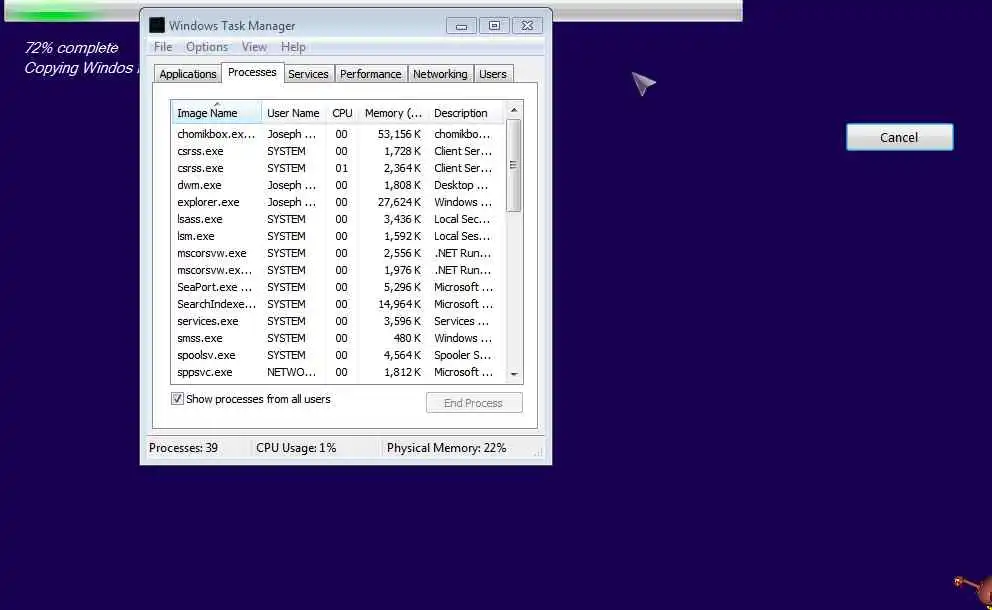The width and height of the screenshot is (992, 610).
Task: Select the lsm.exe process
Action: tap(338, 236)
